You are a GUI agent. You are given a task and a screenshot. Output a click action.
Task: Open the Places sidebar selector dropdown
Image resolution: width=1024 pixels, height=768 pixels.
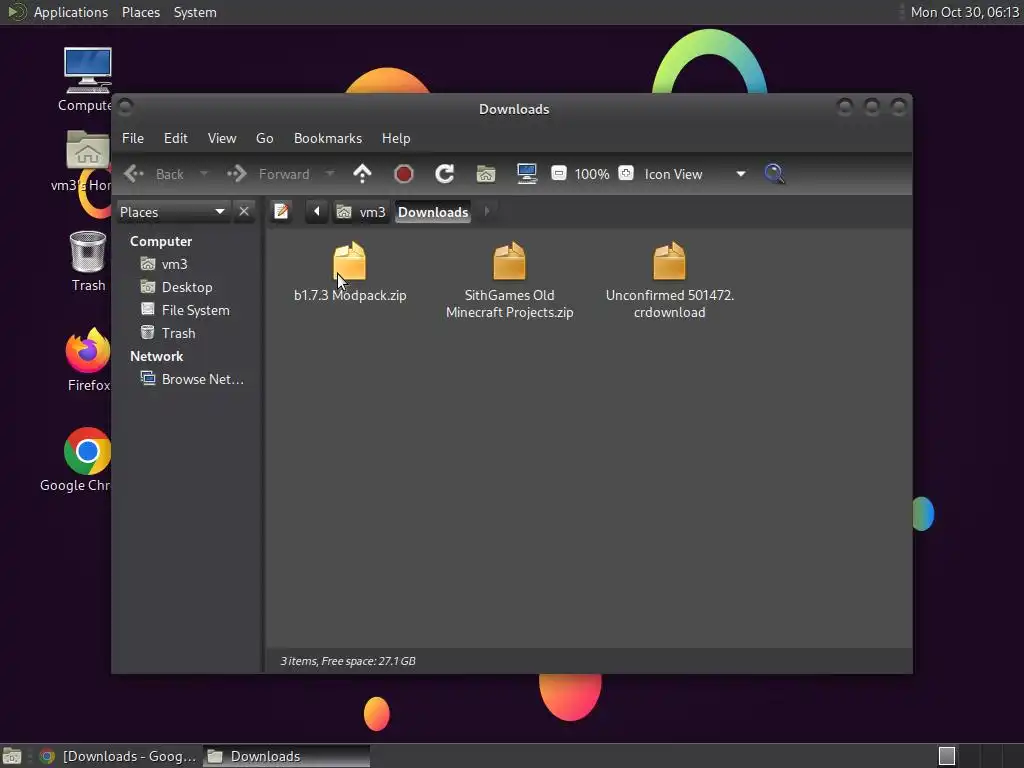[x=172, y=212]
